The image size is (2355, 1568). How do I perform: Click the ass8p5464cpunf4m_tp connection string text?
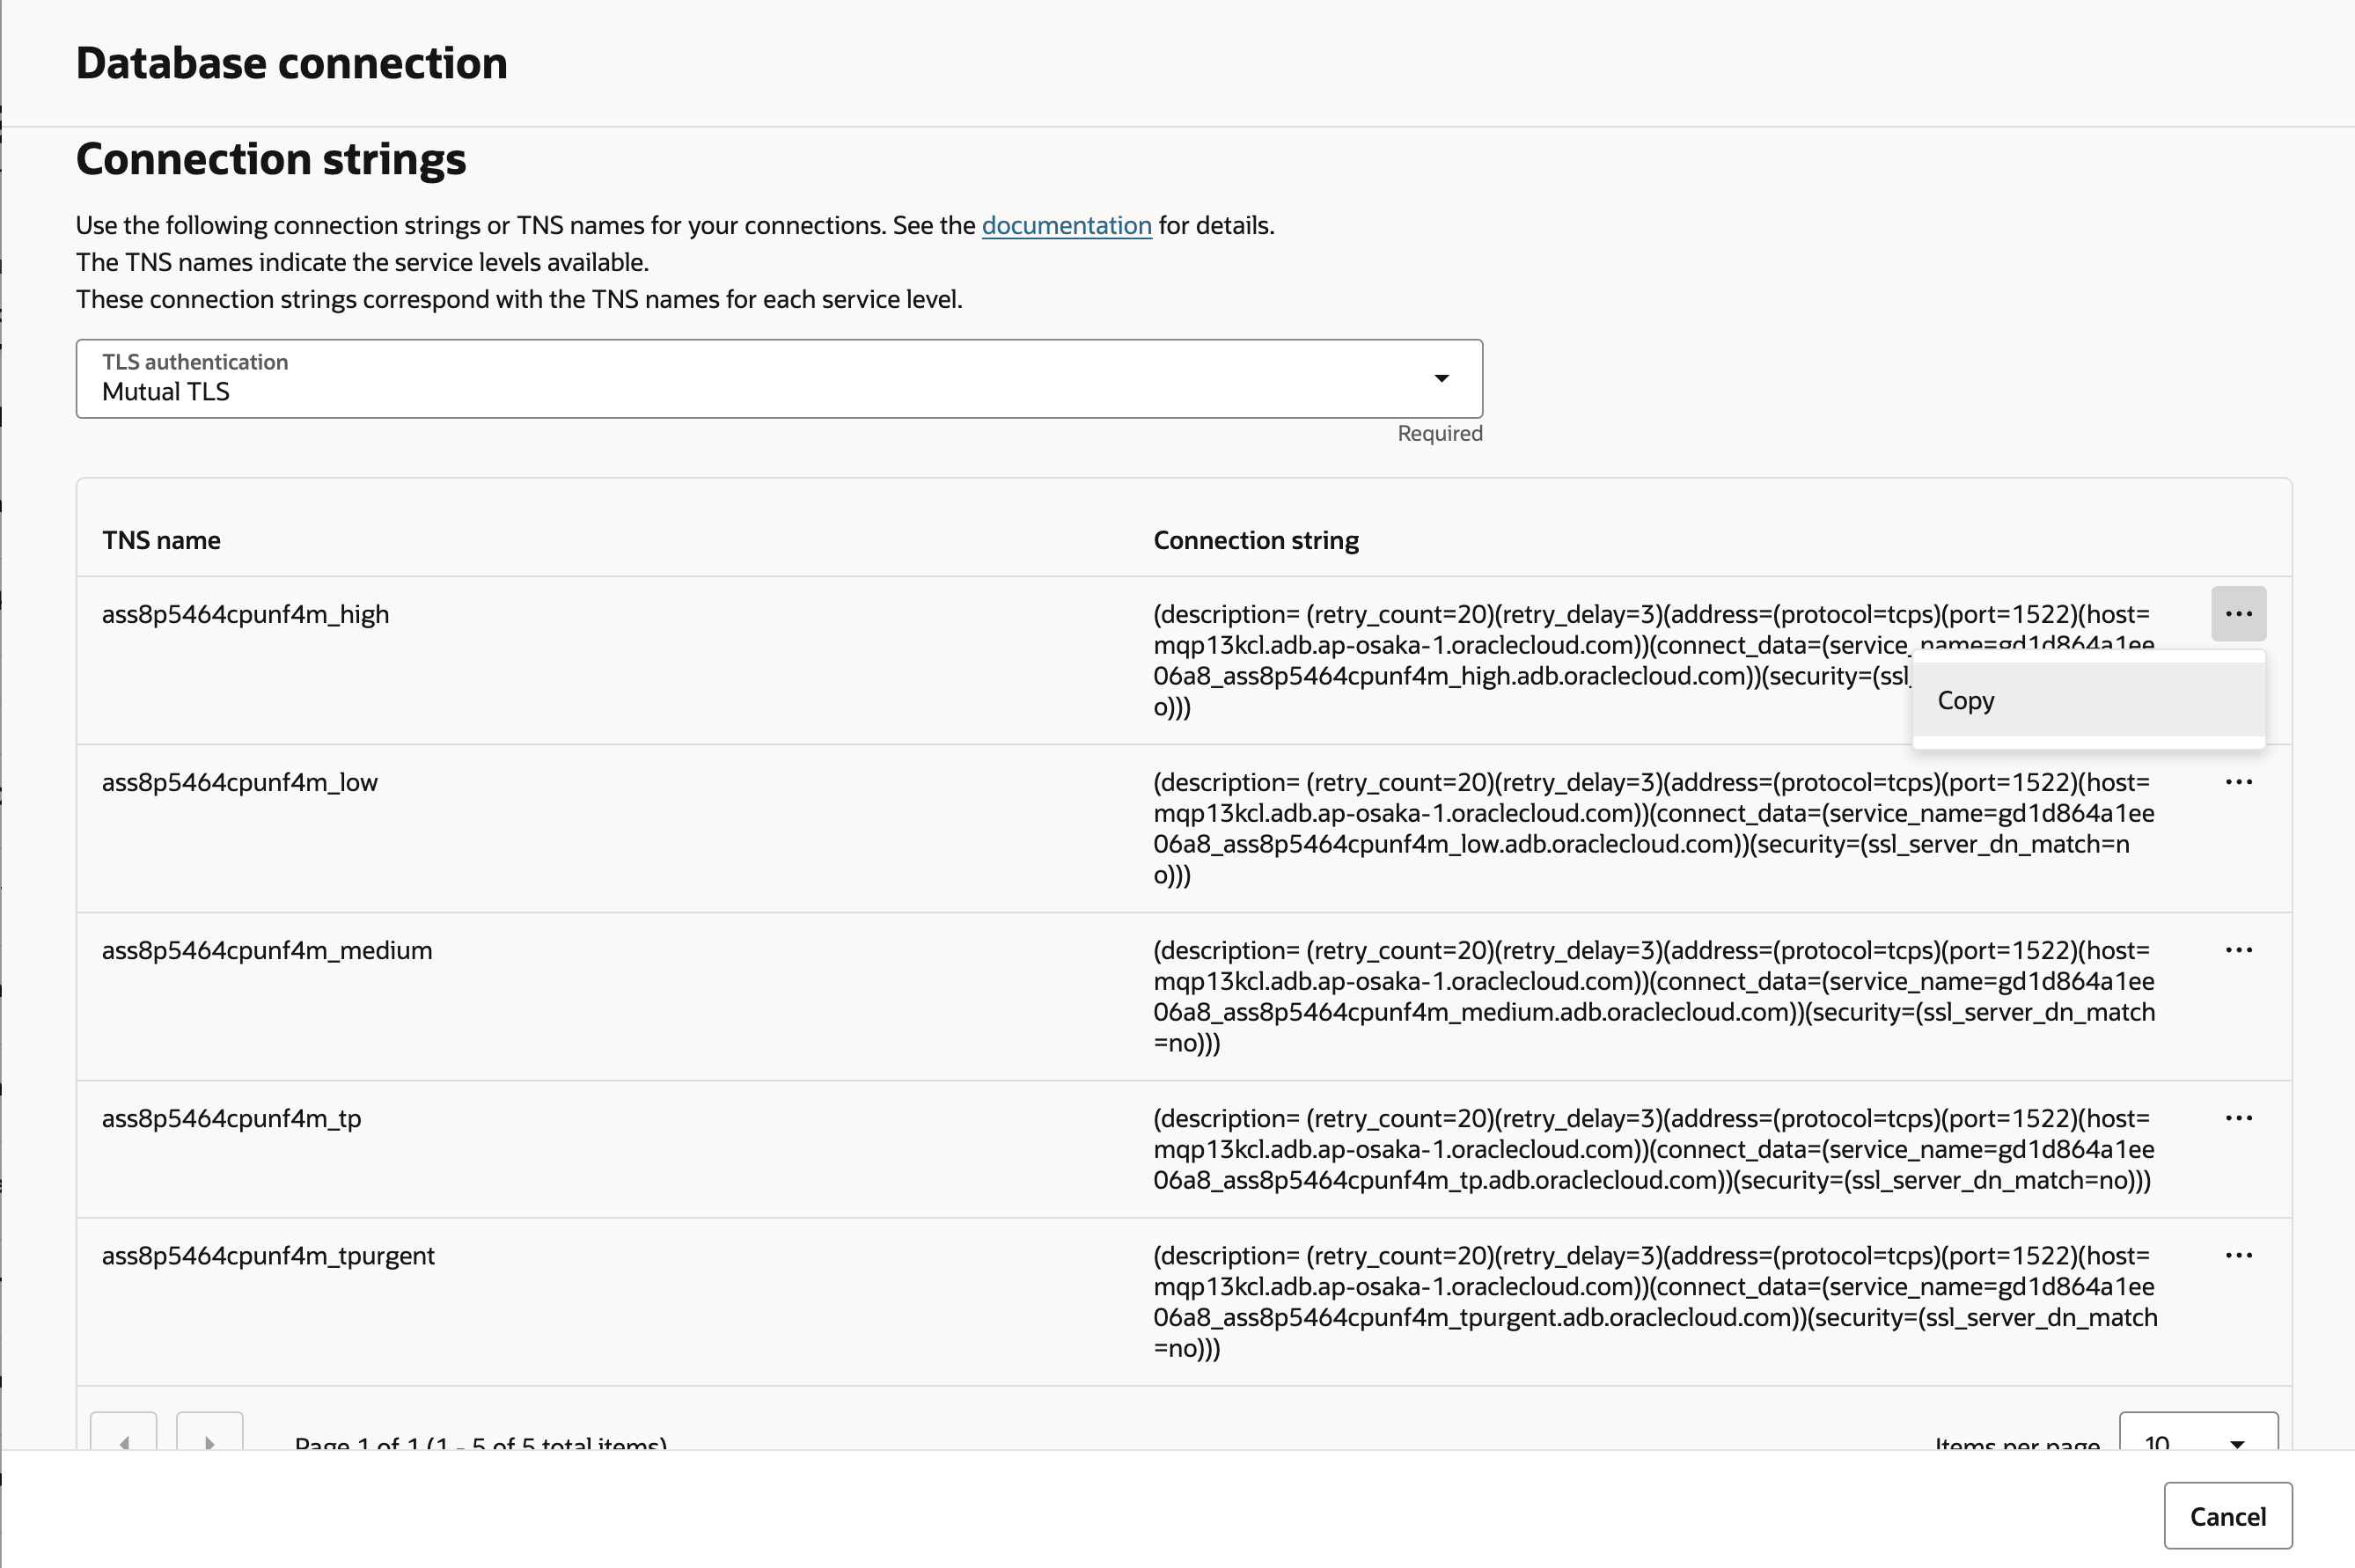(x=1650, y=1149)
